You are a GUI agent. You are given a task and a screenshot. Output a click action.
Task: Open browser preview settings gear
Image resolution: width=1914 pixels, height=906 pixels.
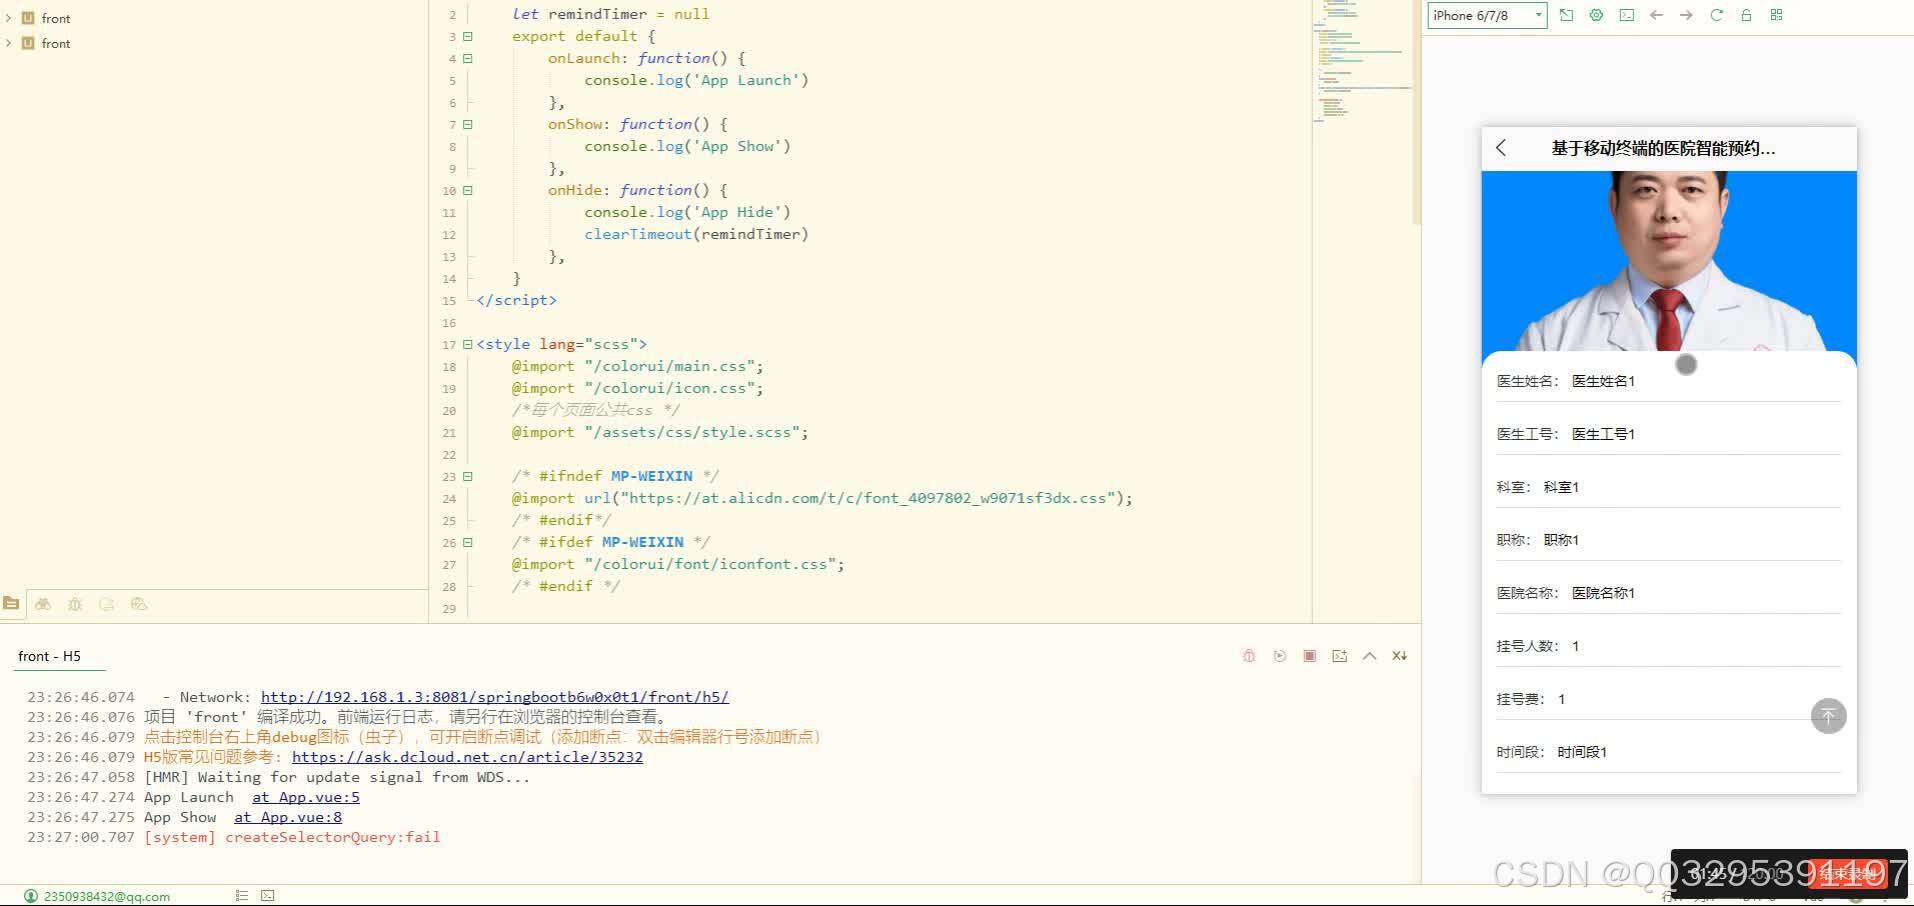1596,15
